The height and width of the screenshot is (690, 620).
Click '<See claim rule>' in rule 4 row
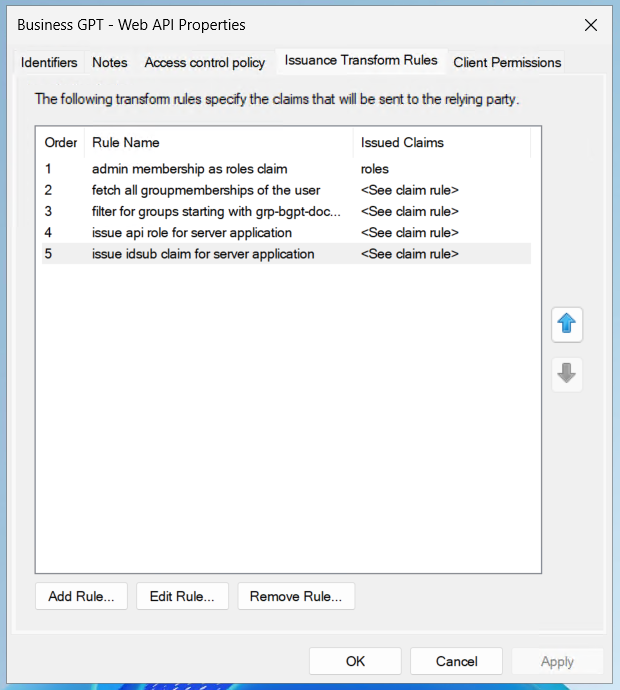pyautogui.click(x=410, y=232)
